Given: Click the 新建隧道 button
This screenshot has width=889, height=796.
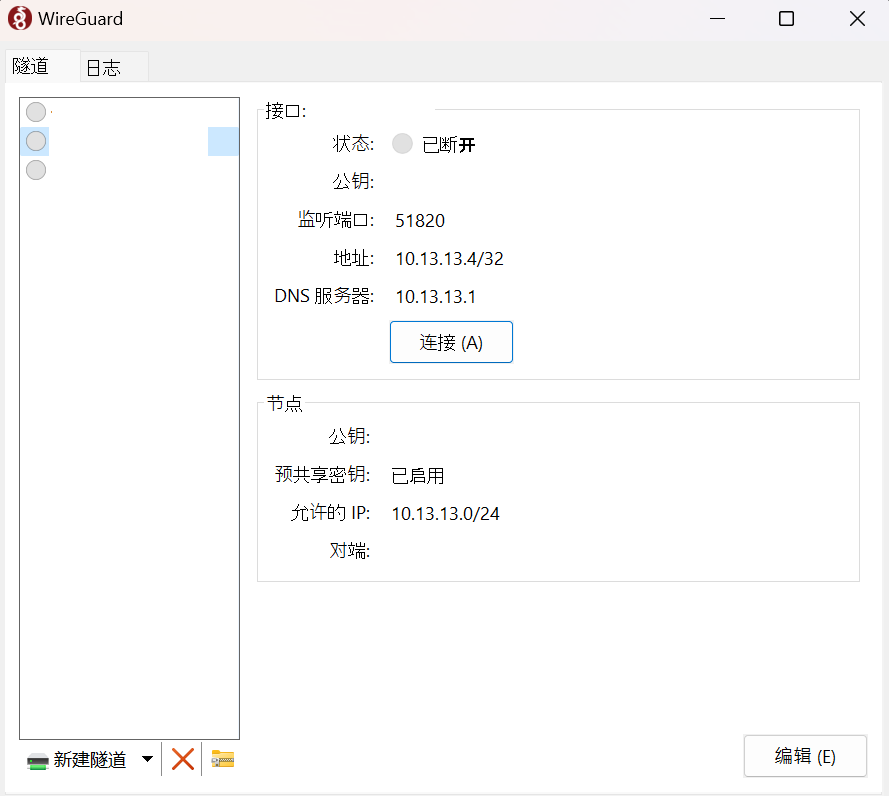Looking at the screenshot, I should 77,760.
